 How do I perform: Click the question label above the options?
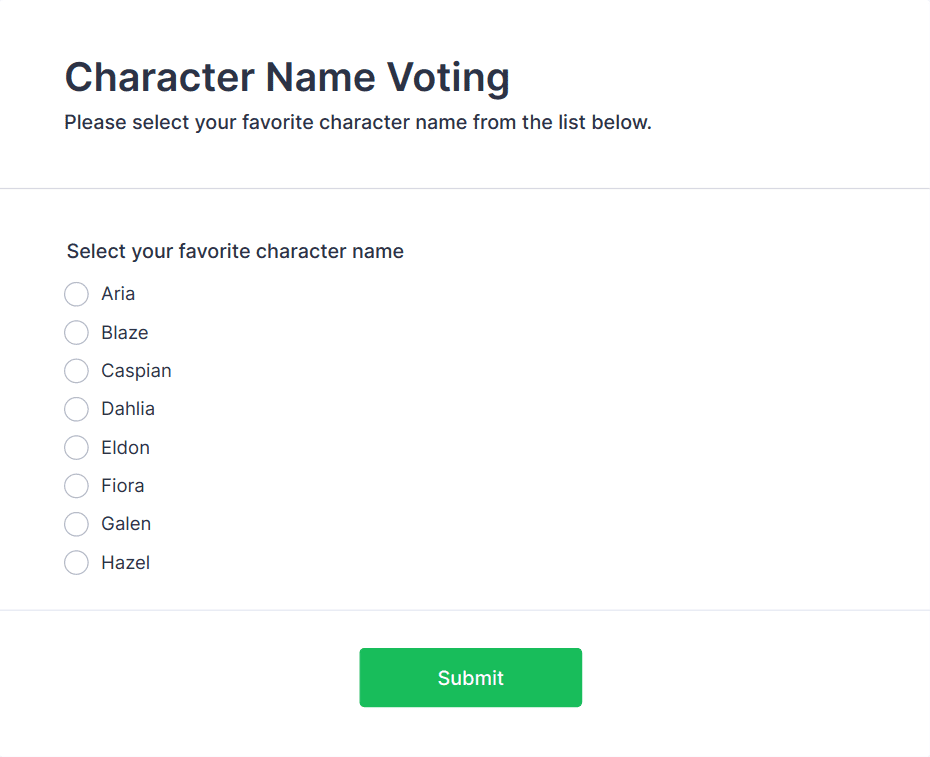234,251
